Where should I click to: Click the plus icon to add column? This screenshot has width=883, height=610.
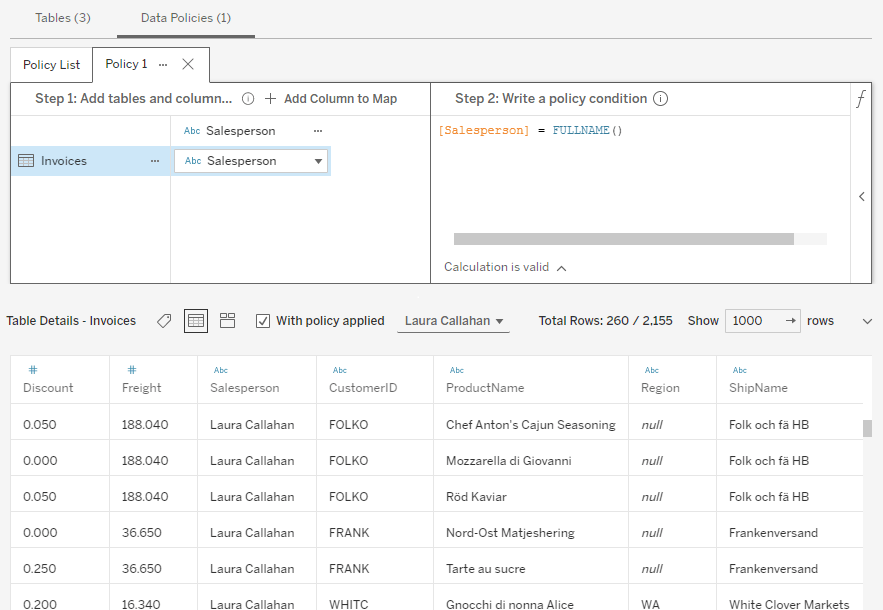point(270,99)
